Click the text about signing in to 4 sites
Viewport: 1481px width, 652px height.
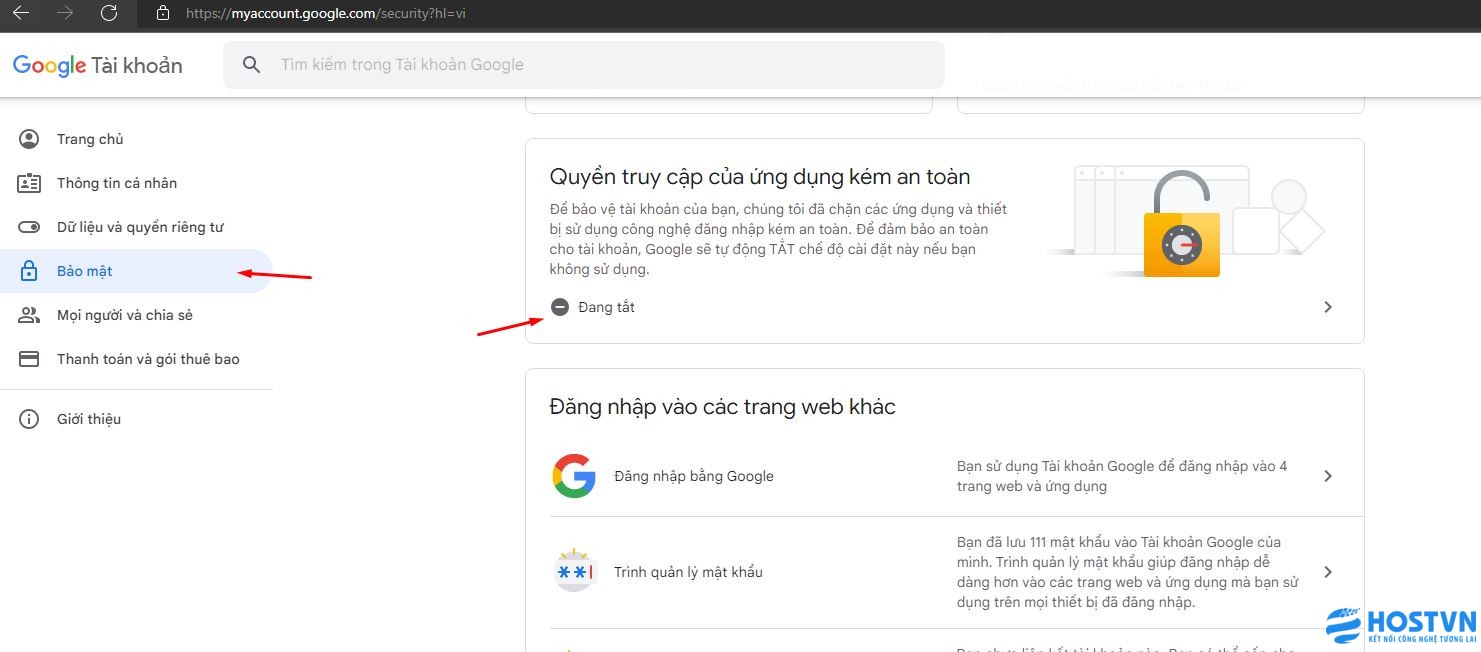pyautogui.click(x=1122, y=476)
